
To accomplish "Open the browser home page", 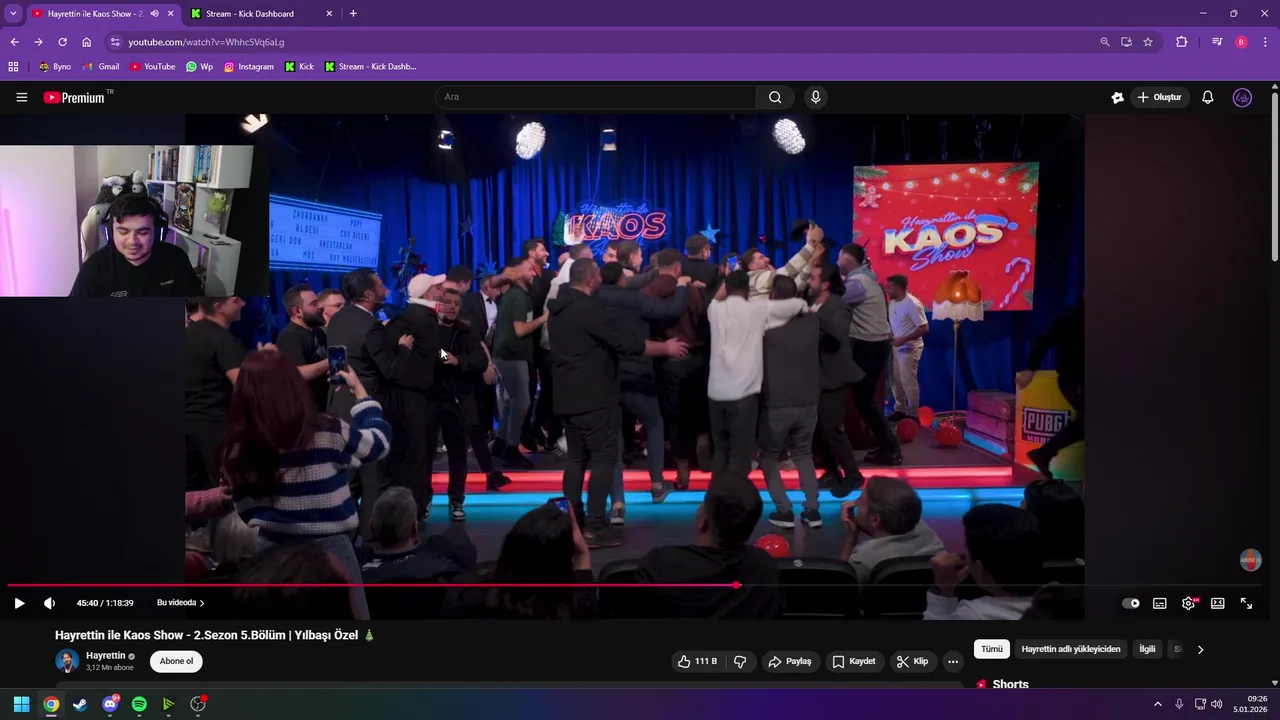I will (x=86, y=42).
